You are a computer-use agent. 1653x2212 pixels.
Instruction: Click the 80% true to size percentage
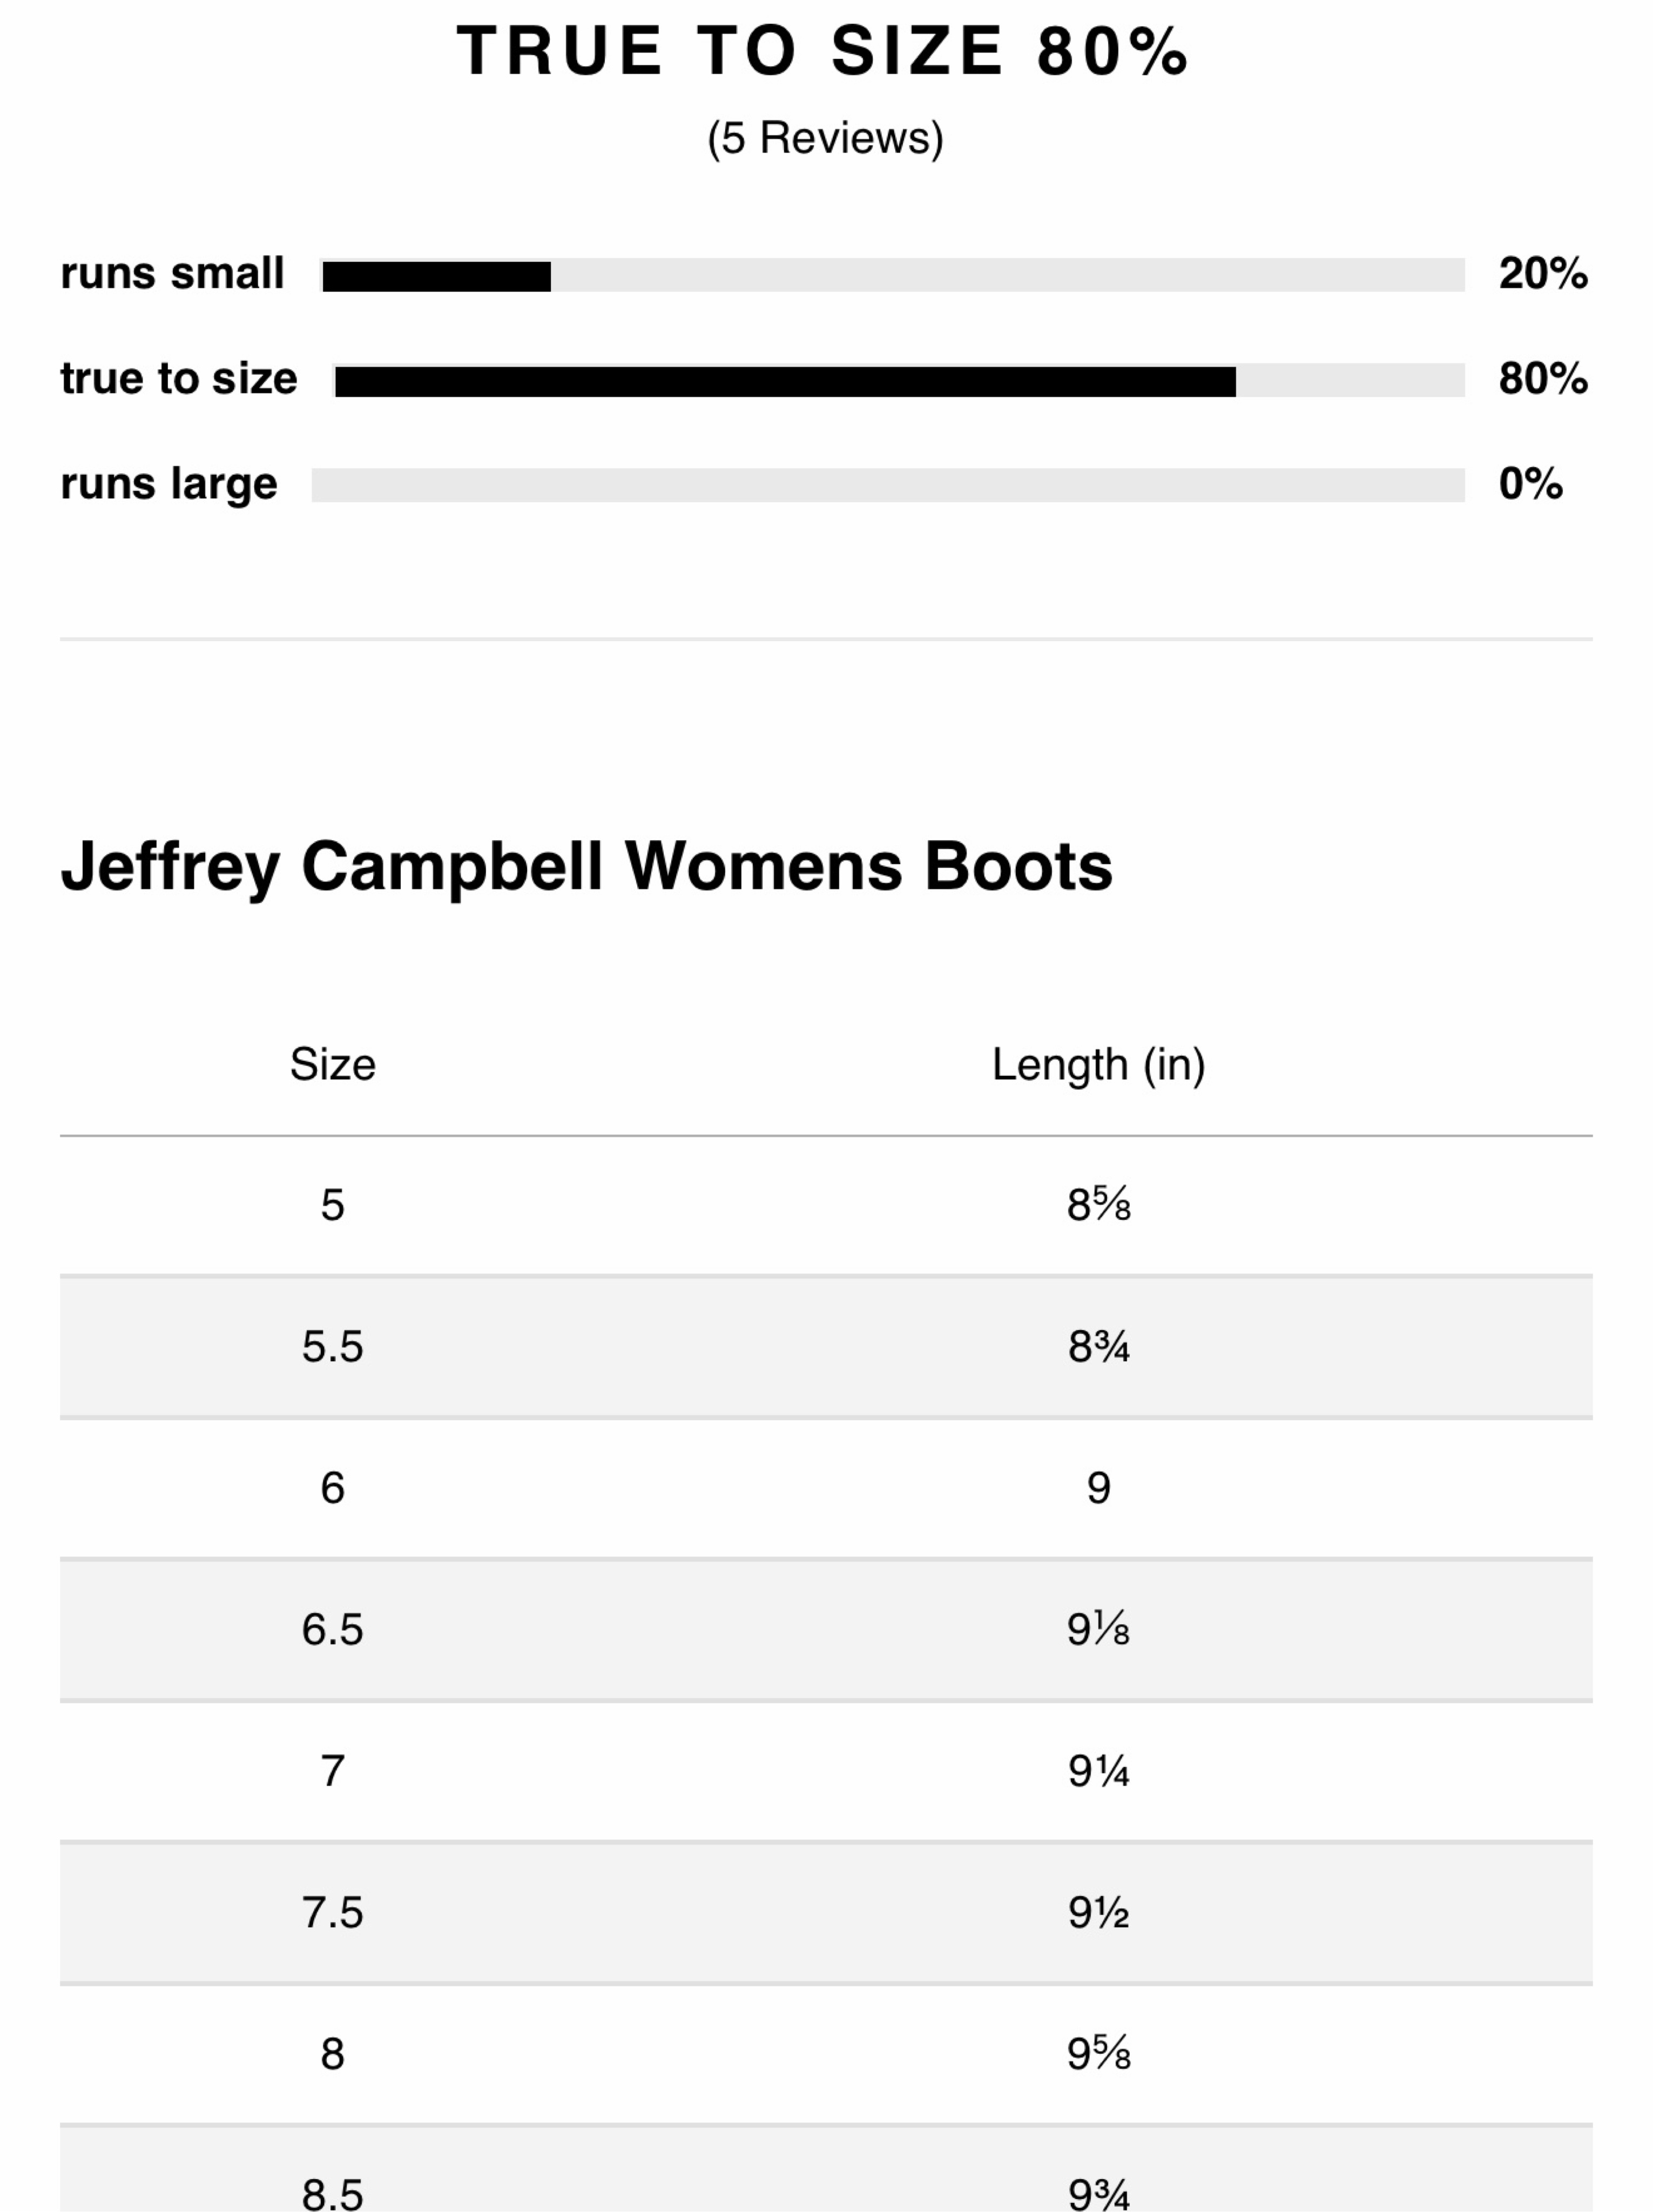[1543, 379]
